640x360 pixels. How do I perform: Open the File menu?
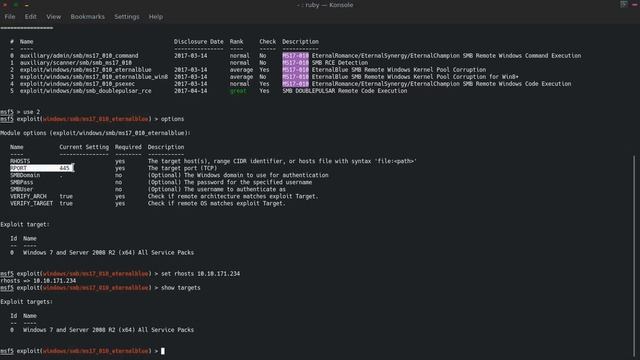tap(10, 17)
